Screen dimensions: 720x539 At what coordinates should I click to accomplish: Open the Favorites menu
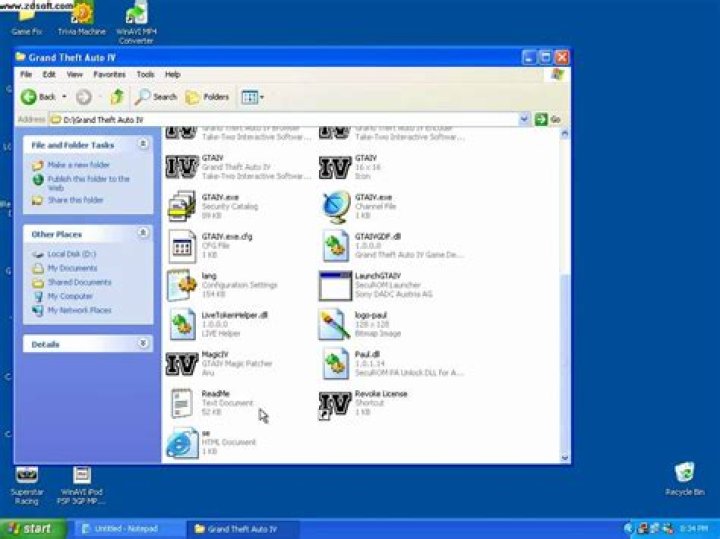pyautogui.click(x=109, y=74)
